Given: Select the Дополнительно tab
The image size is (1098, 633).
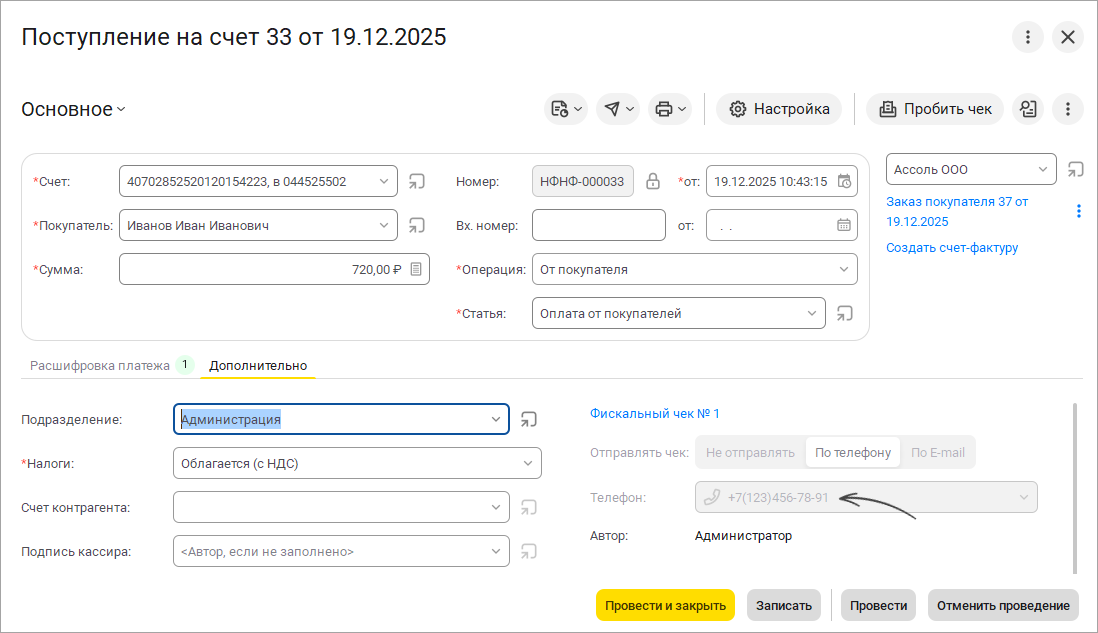Looking at the screenshot, I should (x=258, y=365).
